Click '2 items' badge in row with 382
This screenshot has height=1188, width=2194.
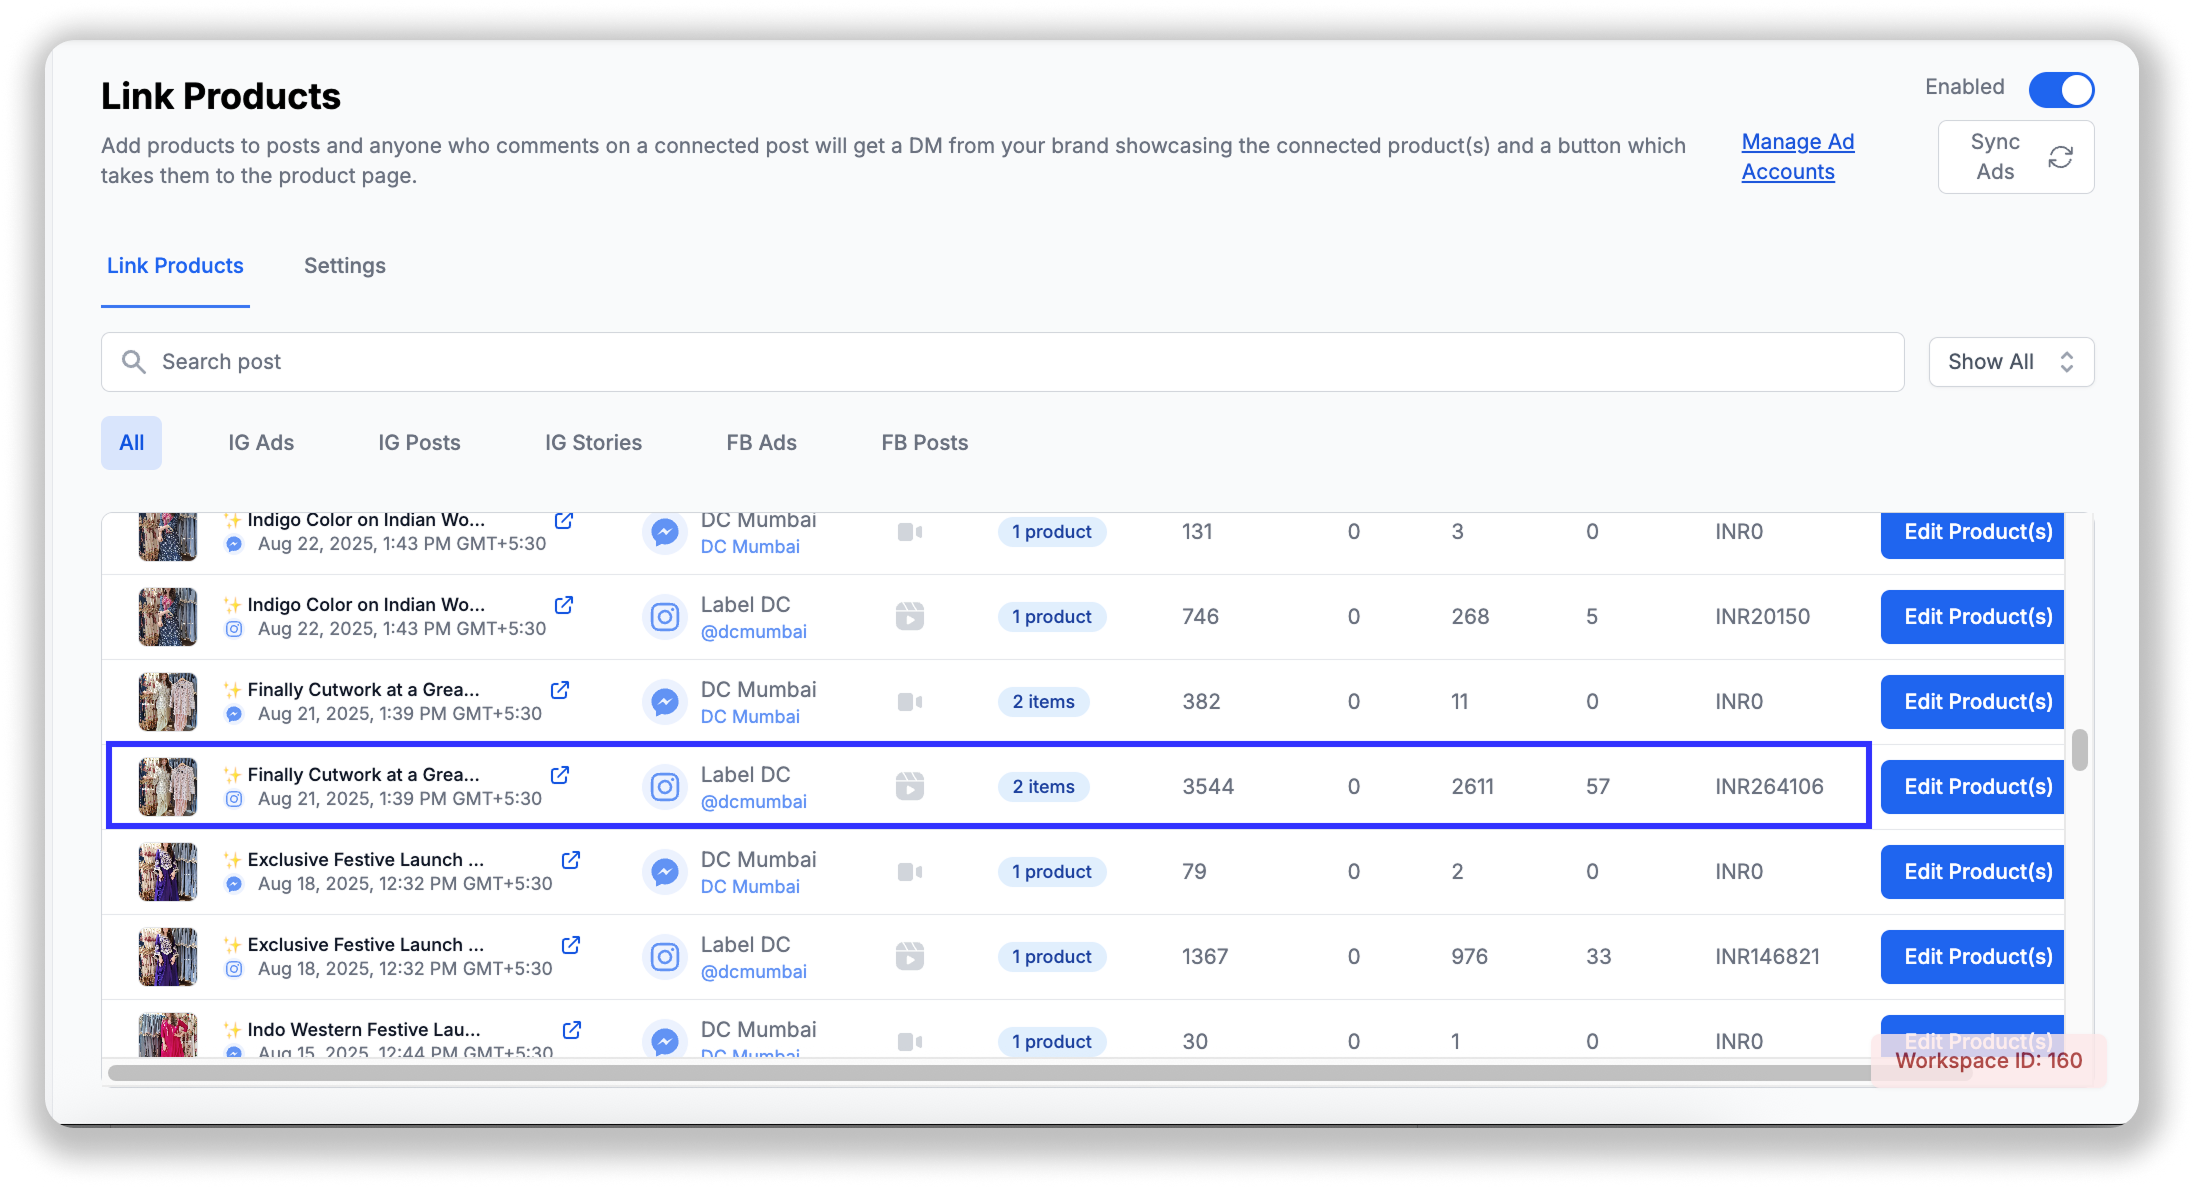click(x=1044, y=702)
